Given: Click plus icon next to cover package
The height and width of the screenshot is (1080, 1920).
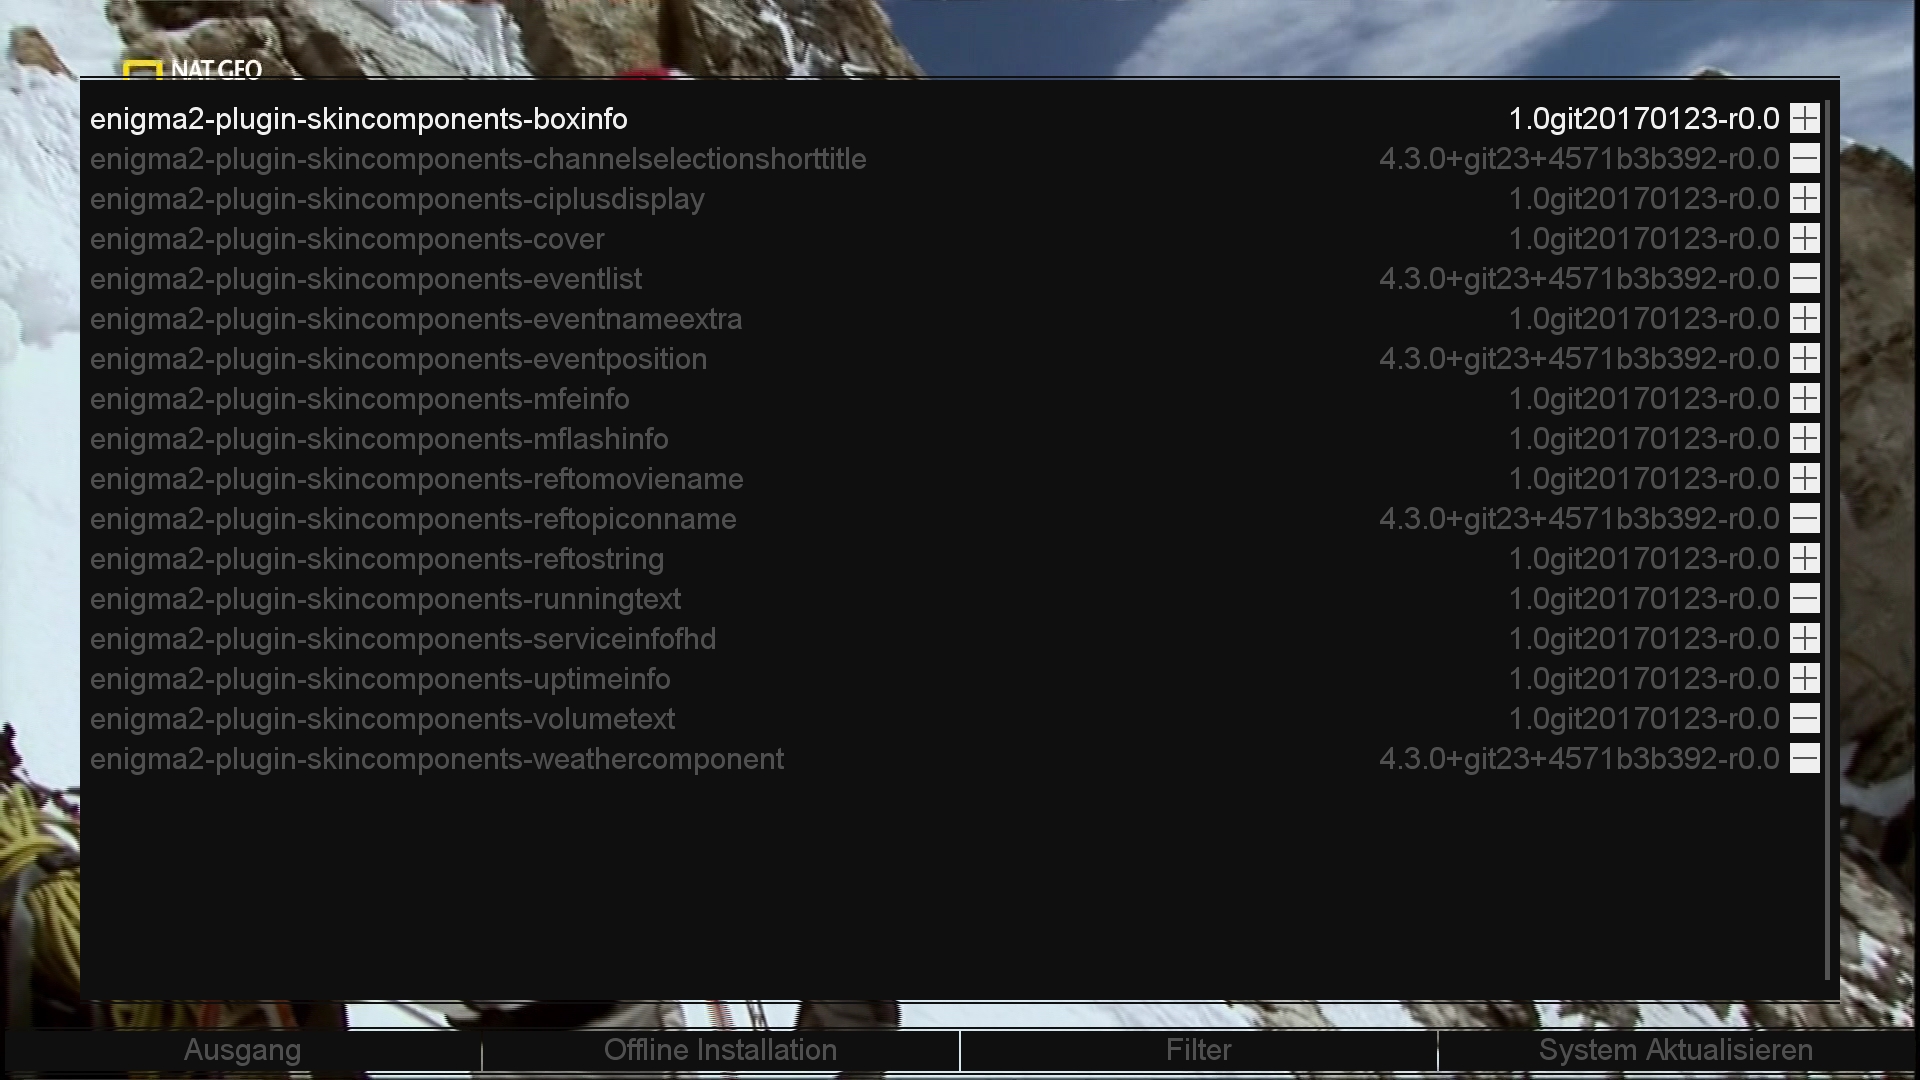Looking at the screenshot, I should [1804, 239].
